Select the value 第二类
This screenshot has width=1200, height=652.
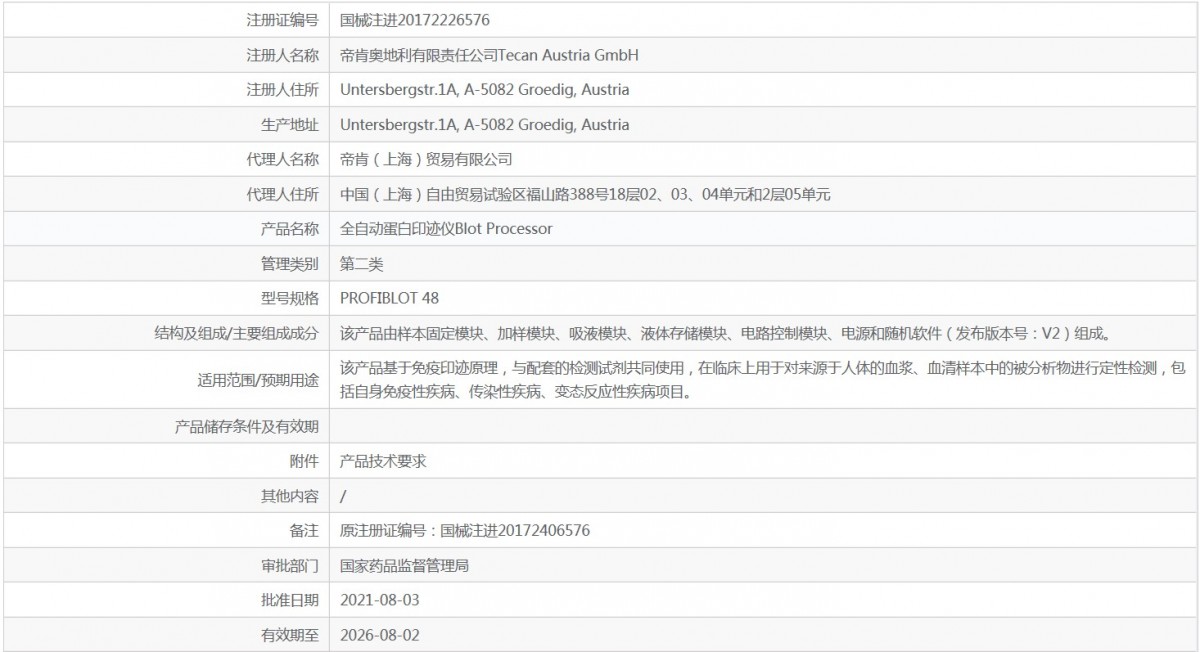coord(362,264)
